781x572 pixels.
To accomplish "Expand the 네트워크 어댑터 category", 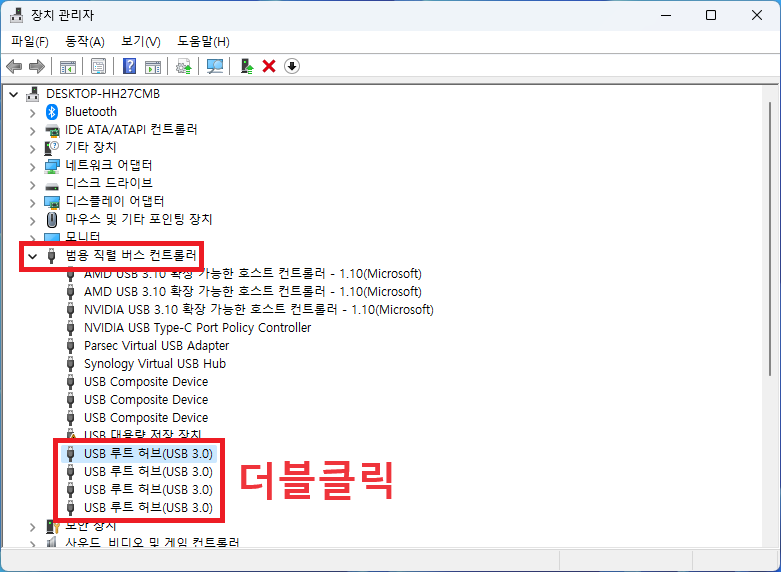I will 32,167.
